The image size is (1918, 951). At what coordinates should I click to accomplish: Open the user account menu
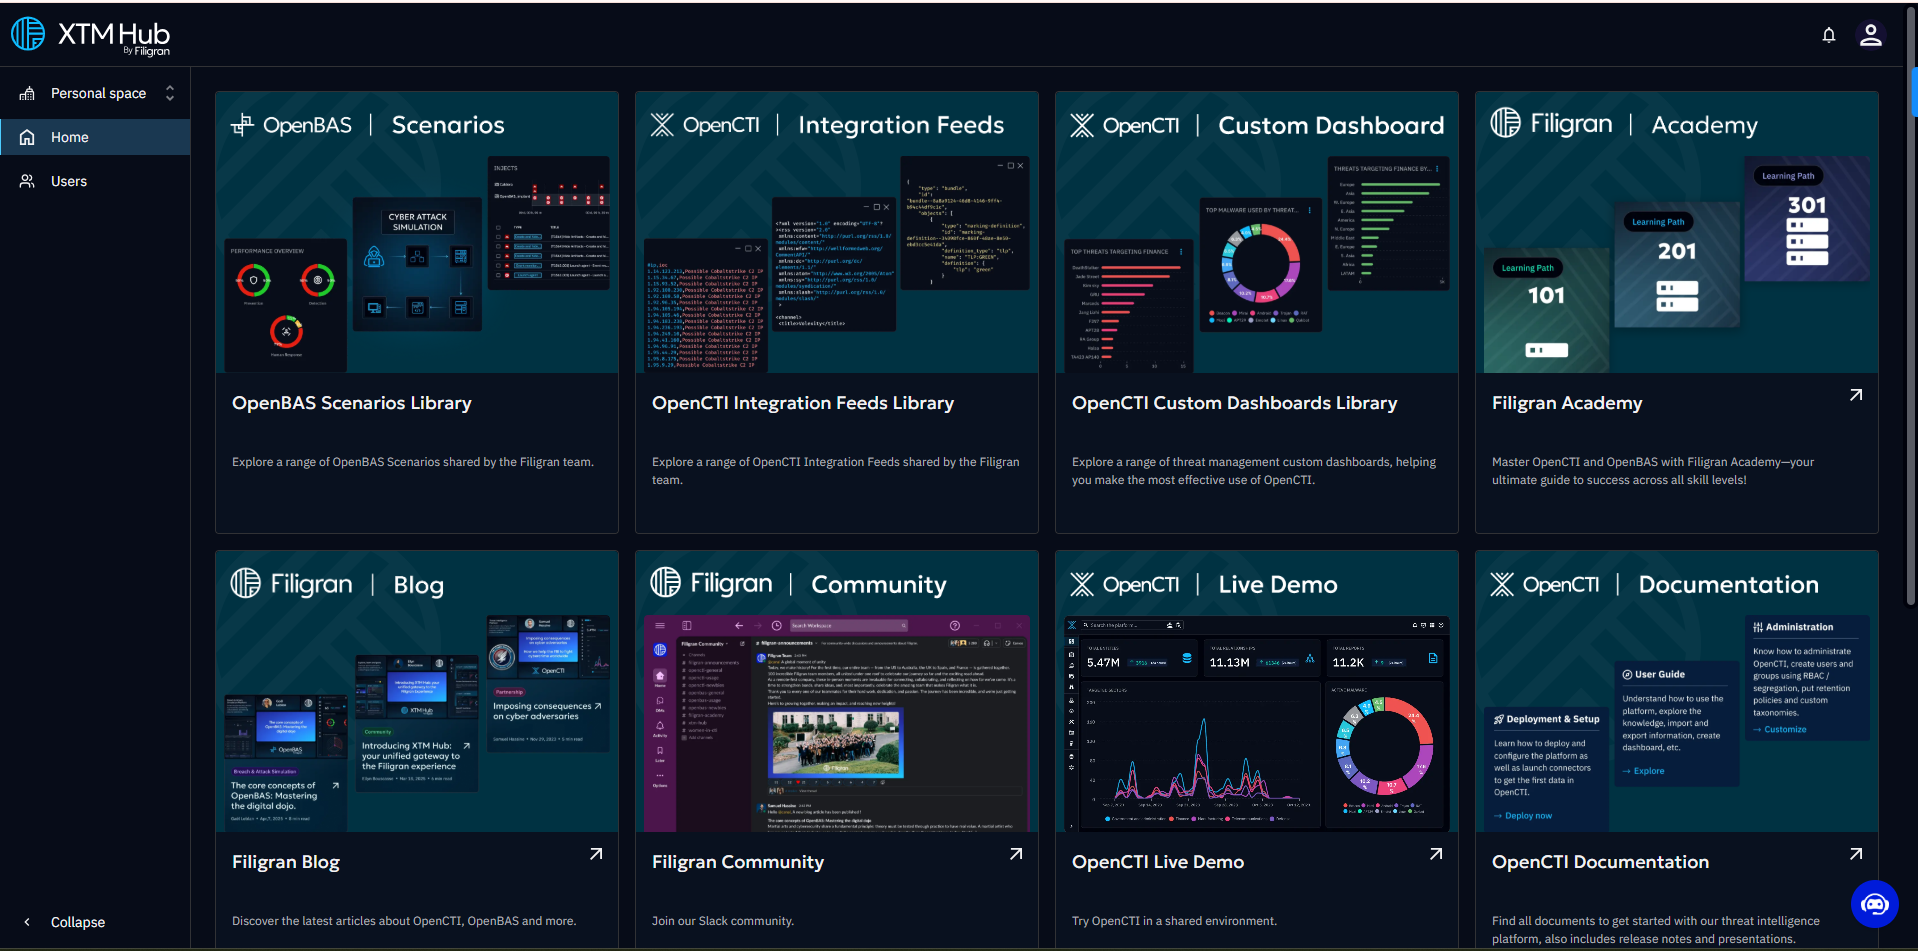[1871, 35]
